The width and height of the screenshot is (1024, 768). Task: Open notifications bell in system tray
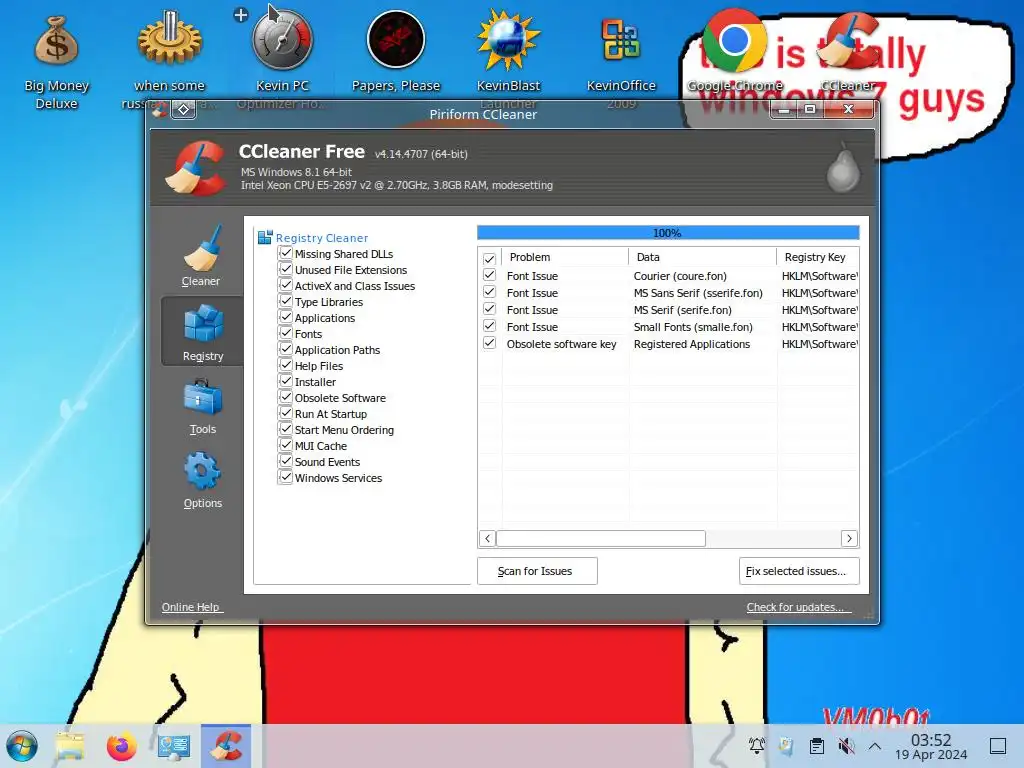(x=757, y=745)
